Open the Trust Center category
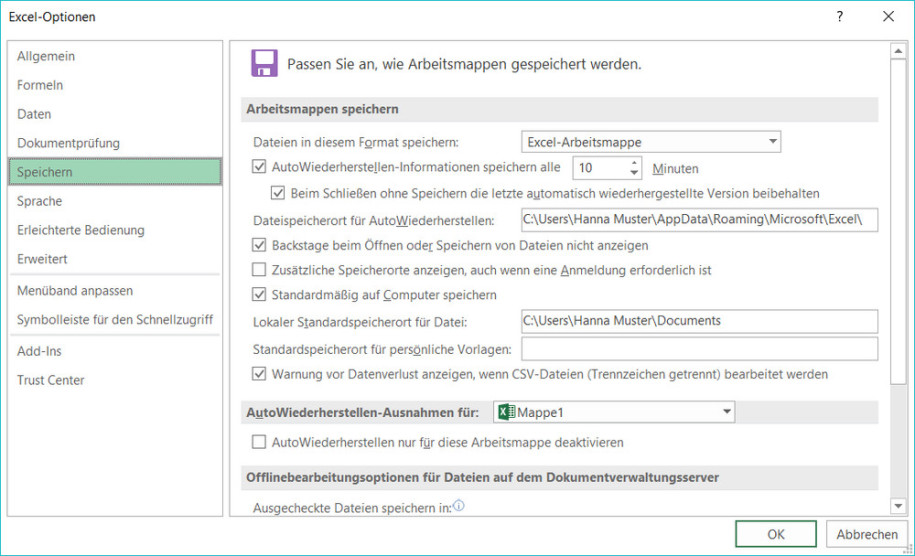The width and height of the screenshot is (915, 556). pyautogui.click(x=115, y=380)
